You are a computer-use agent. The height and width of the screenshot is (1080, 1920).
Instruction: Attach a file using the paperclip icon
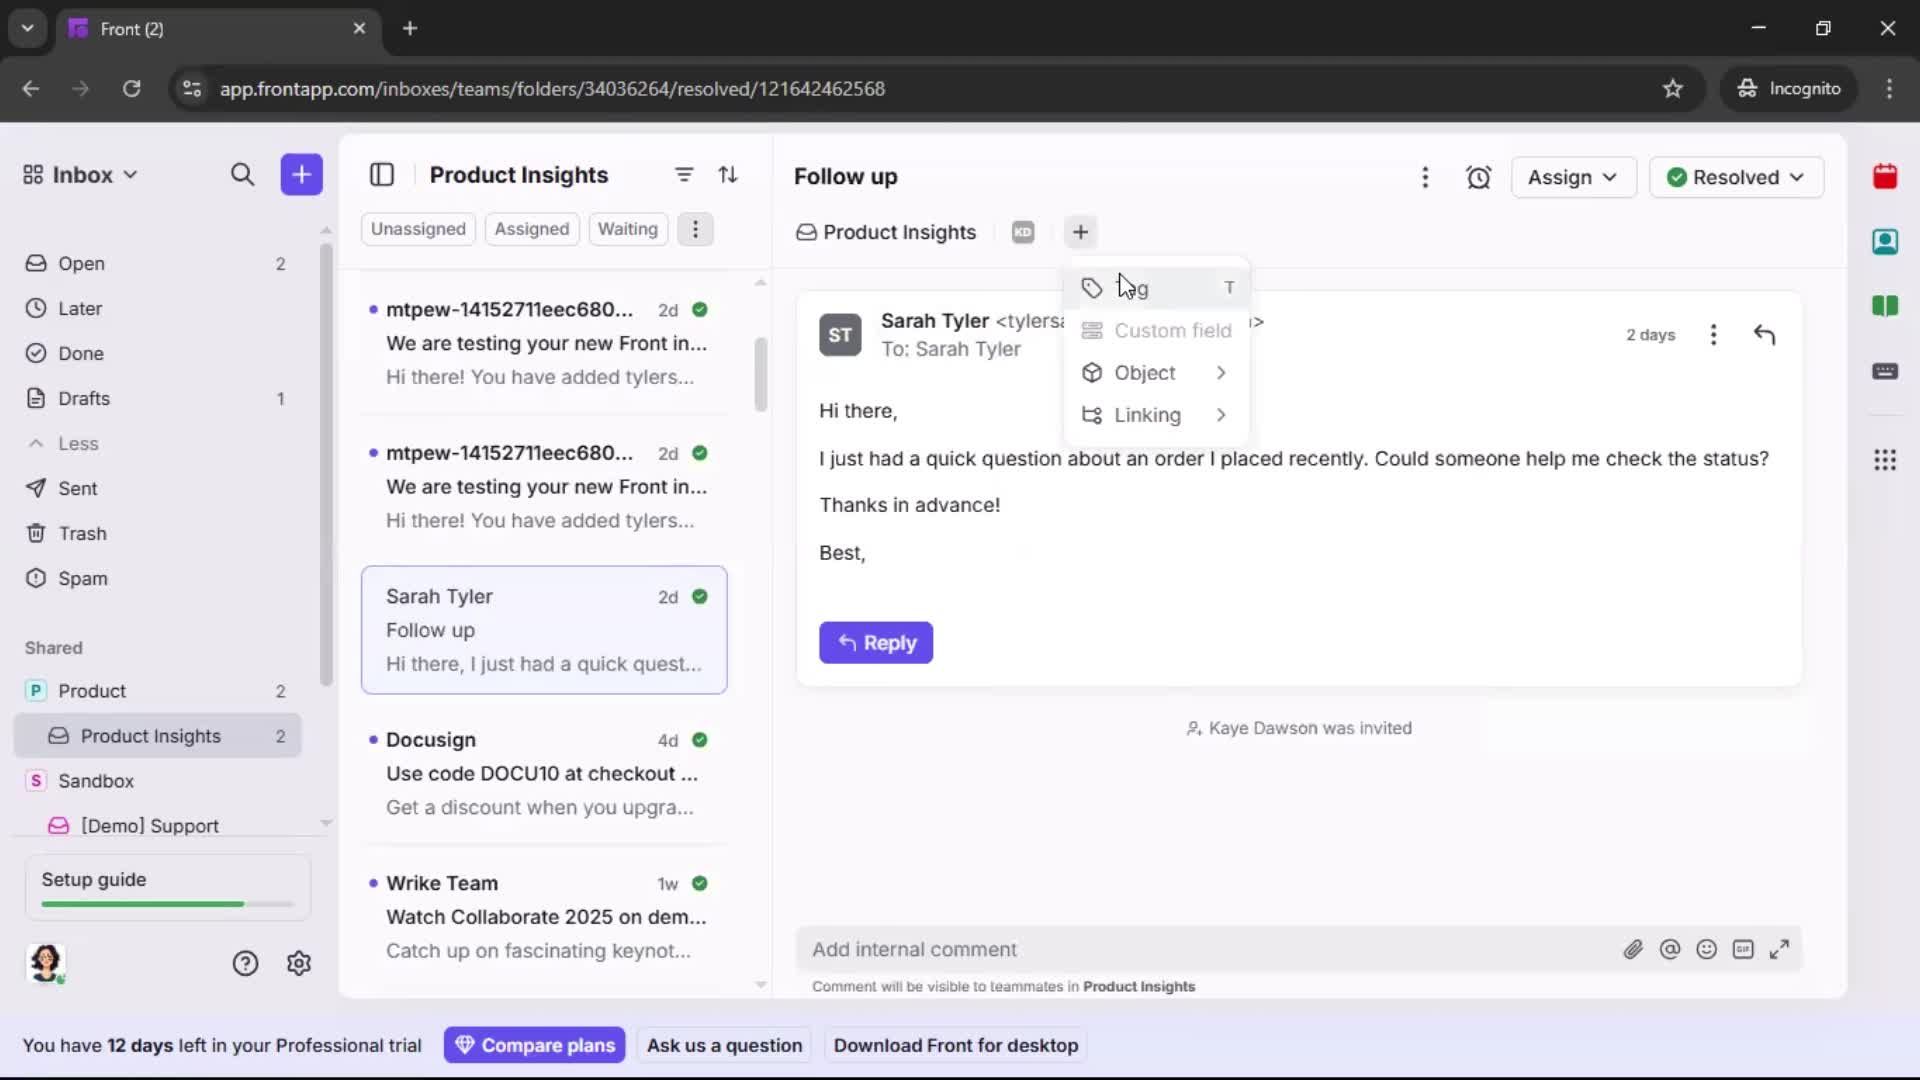(1634, 949)
